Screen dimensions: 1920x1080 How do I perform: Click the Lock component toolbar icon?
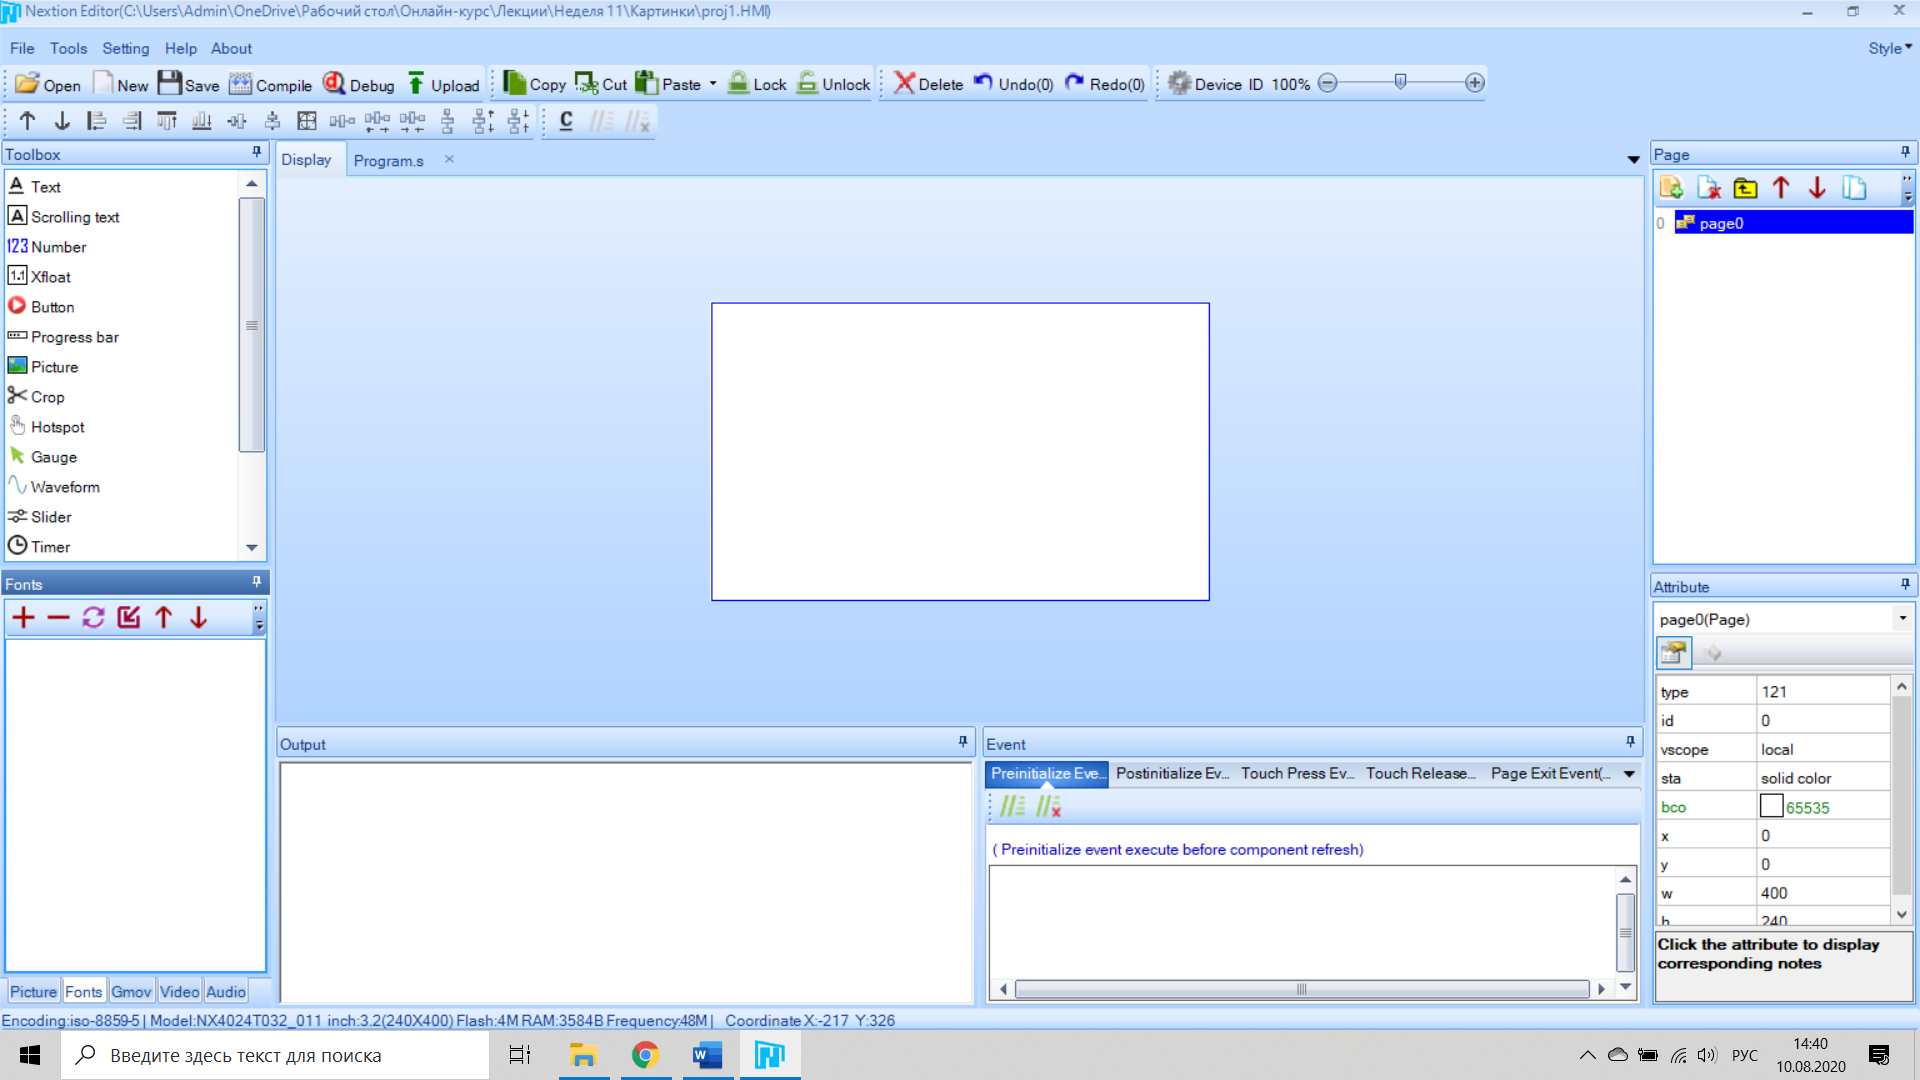tap(738, 84)
